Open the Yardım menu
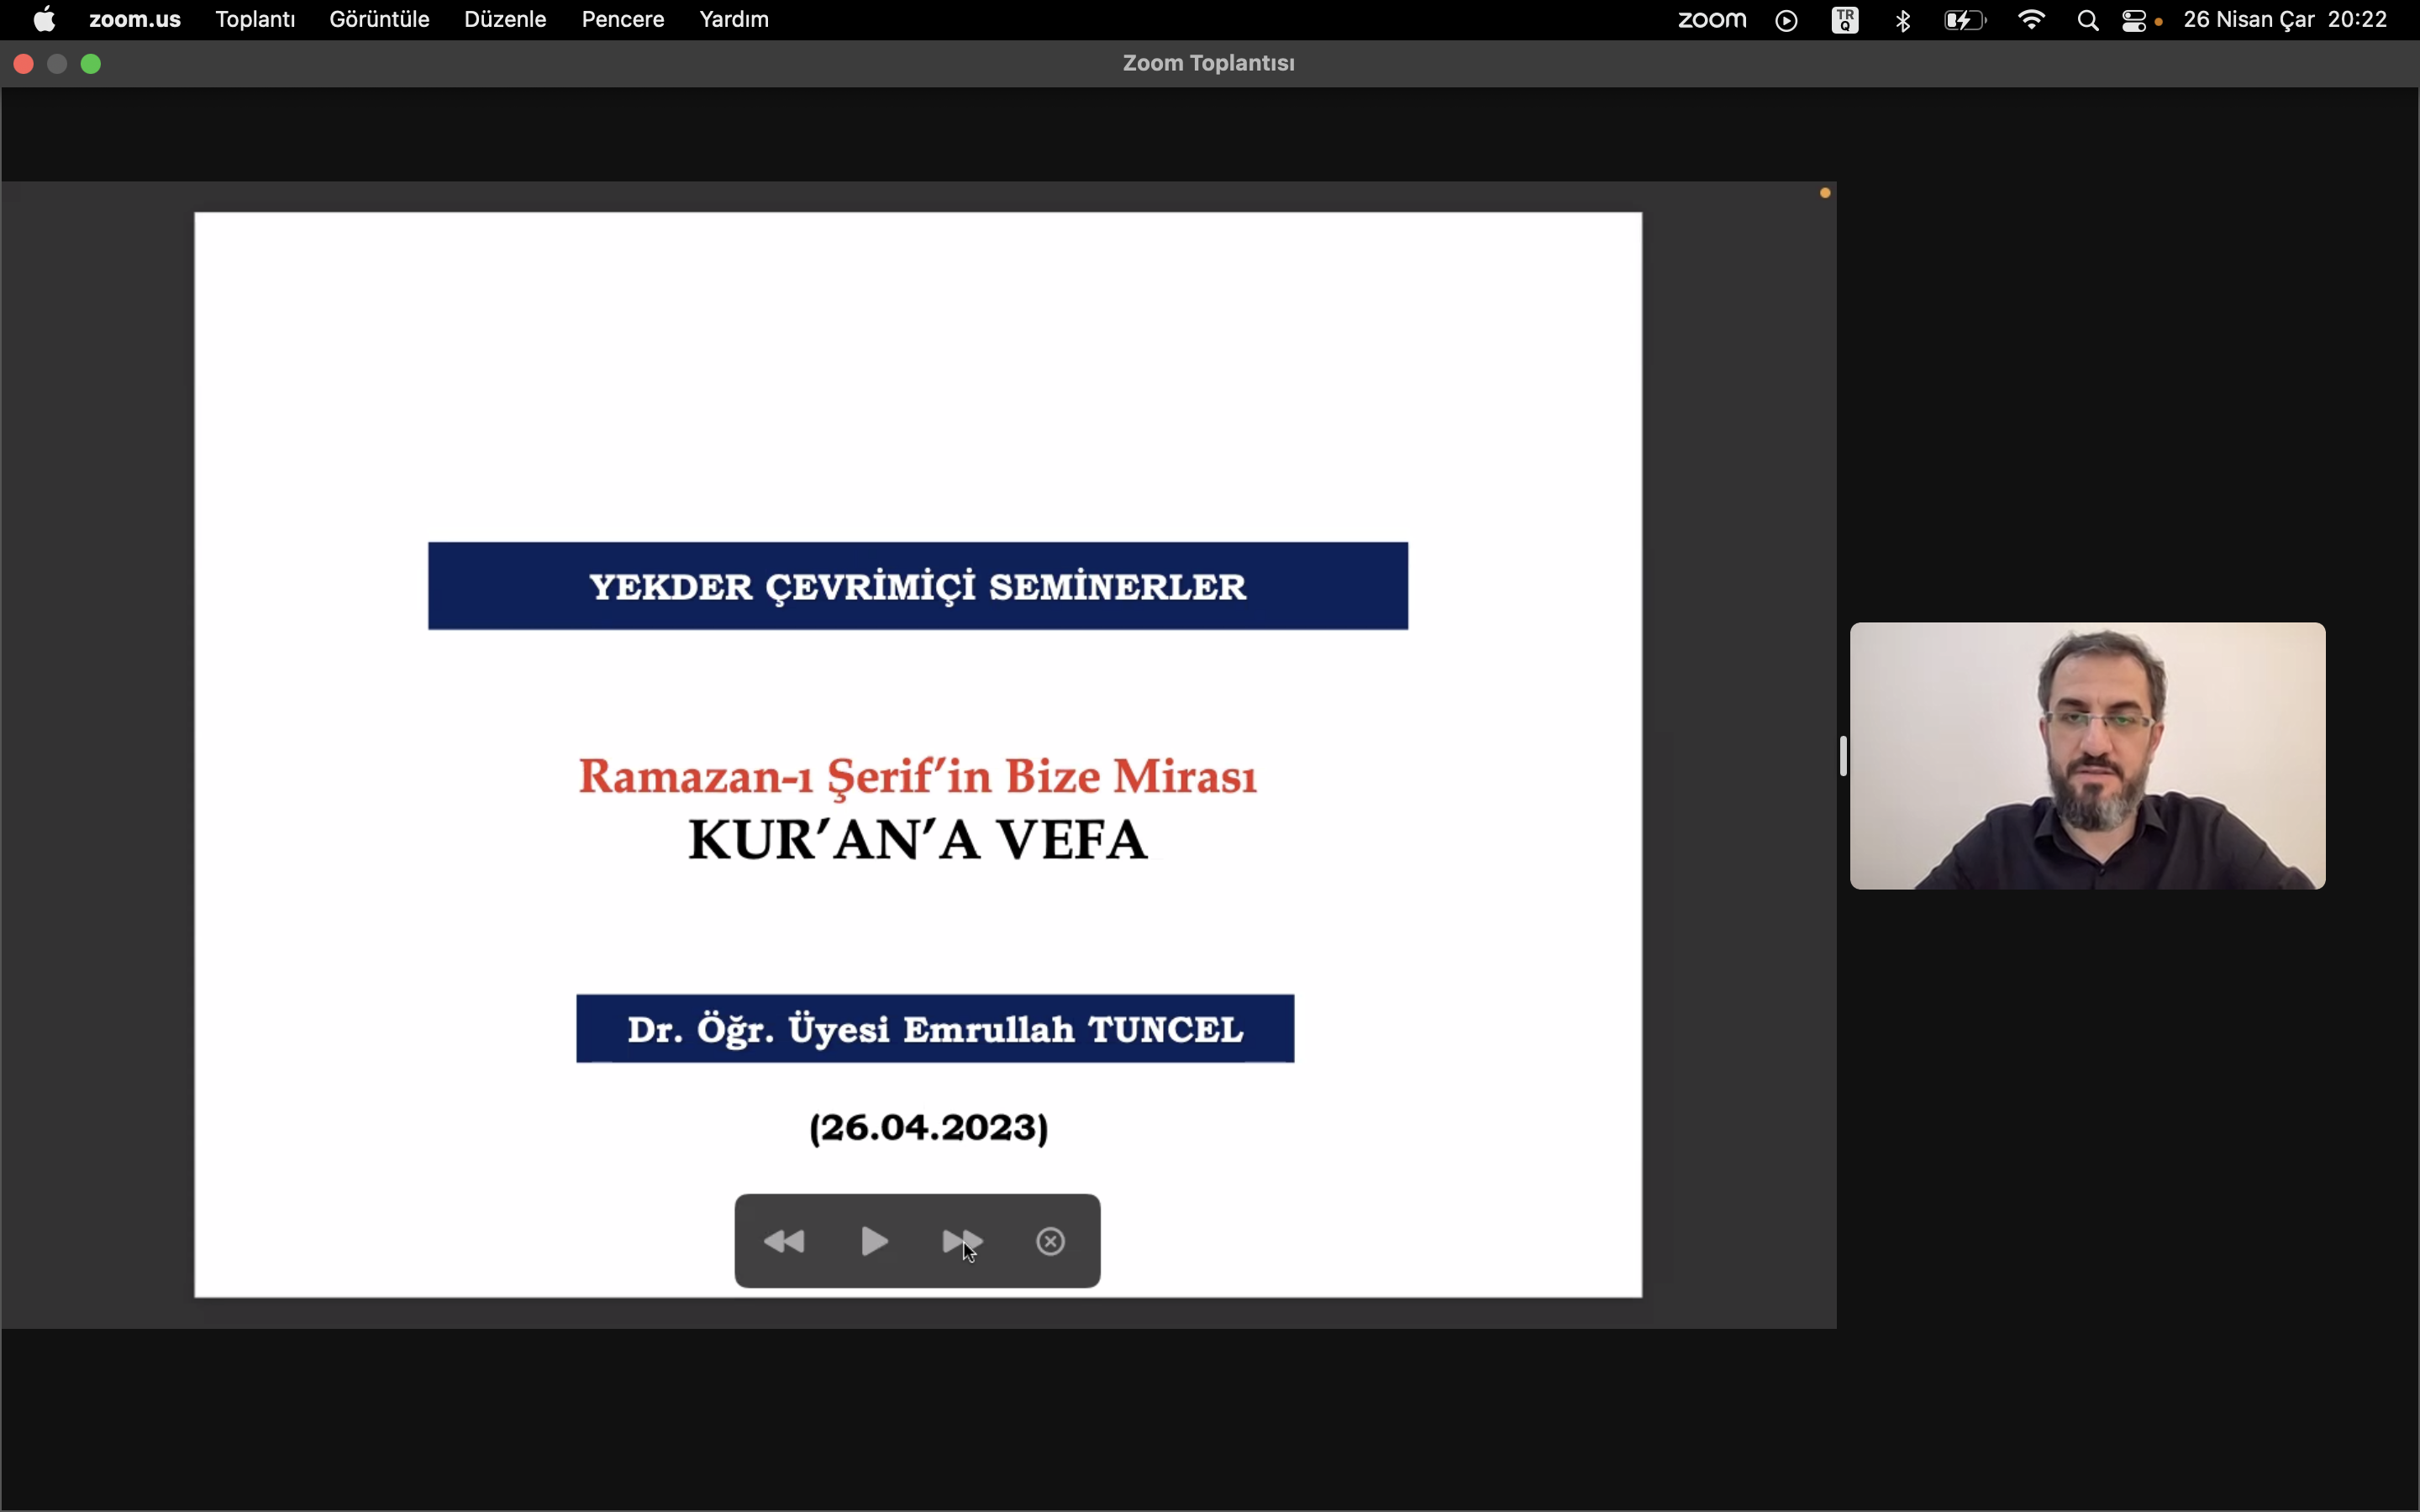 pyautogui.click(x=734, y=20)
